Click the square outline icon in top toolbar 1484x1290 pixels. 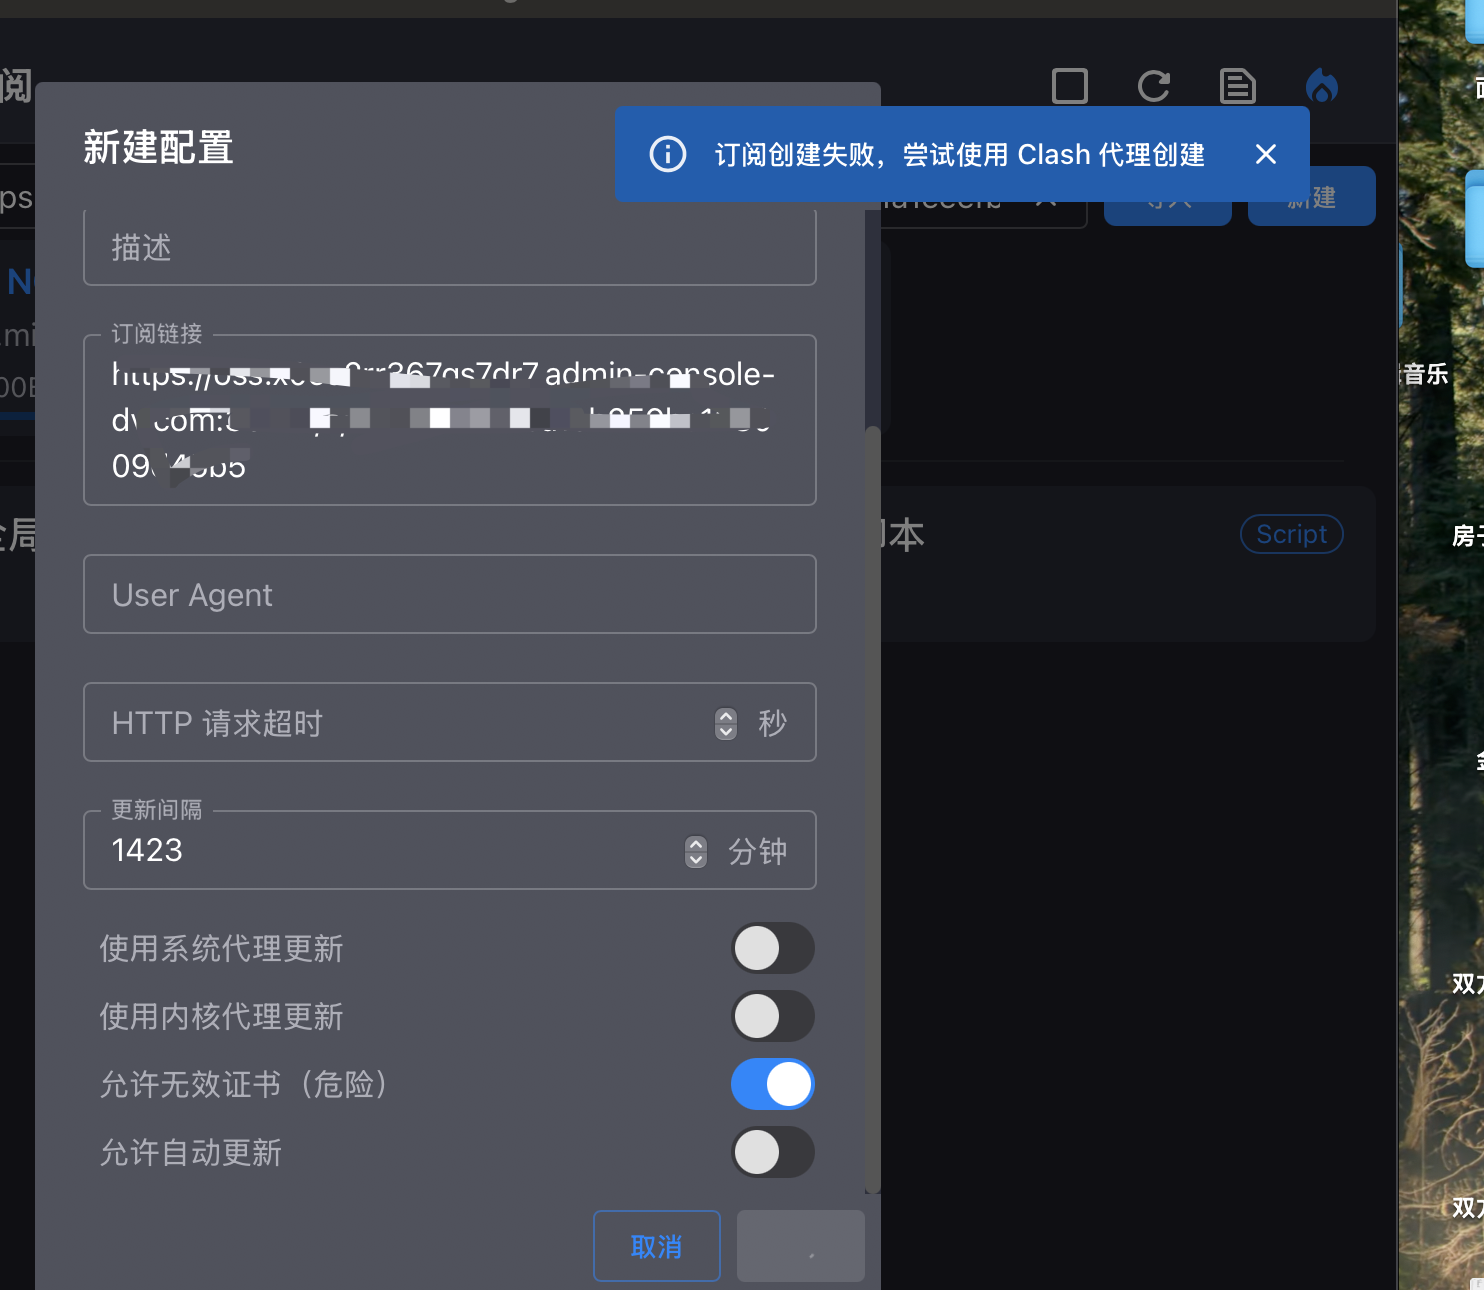click(1069, 86)
